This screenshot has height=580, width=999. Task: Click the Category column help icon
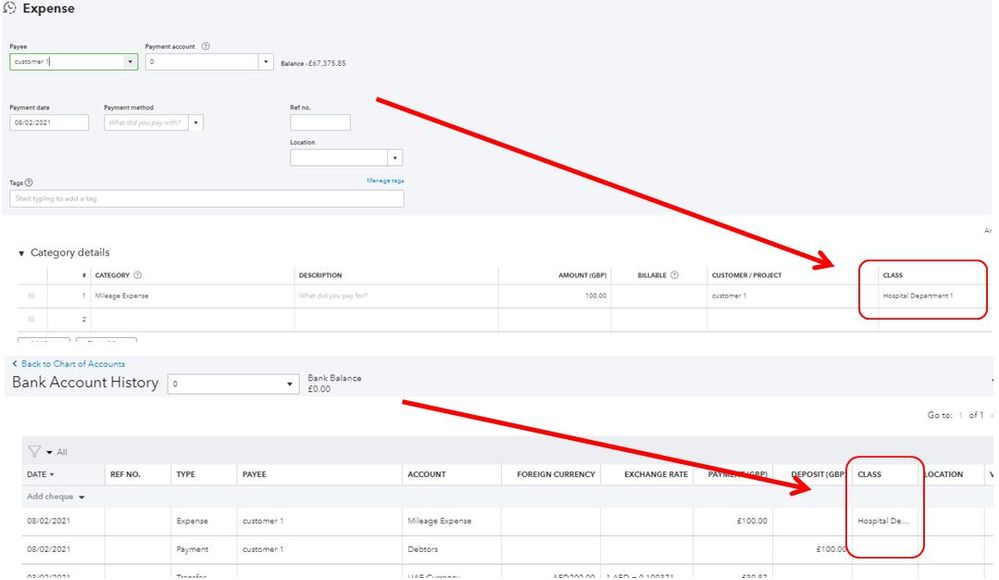tap(138, 275)
